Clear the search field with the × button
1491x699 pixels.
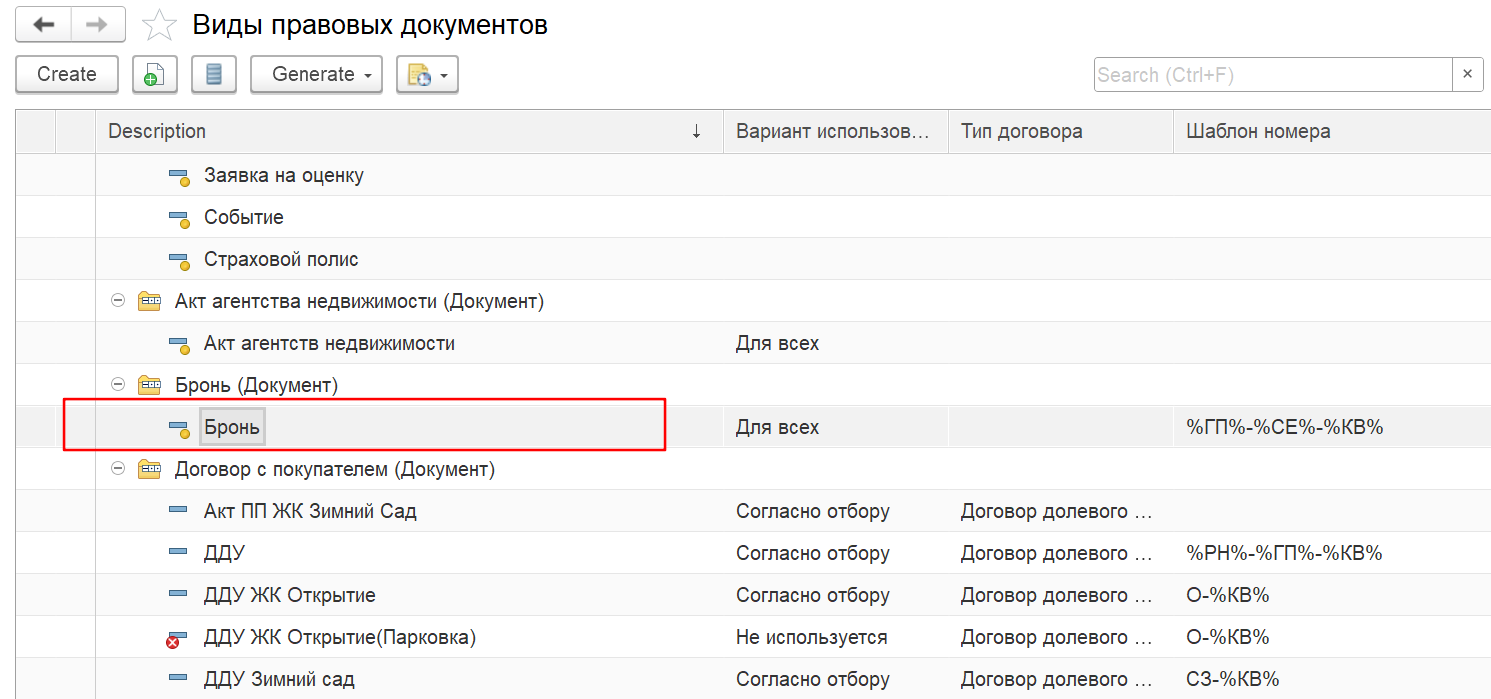pyautogui.click(x=1467, y=75)
